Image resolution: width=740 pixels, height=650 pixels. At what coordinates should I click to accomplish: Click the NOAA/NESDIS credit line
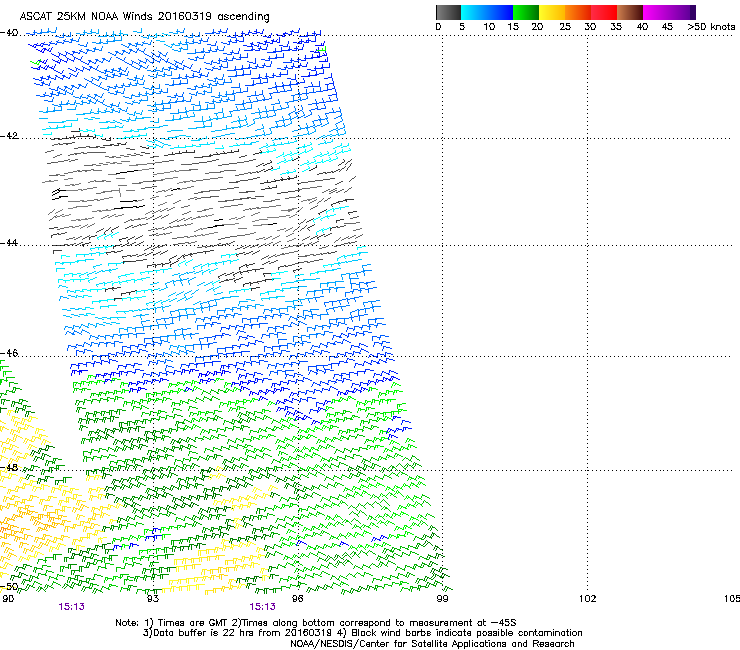tap(432, 644)
